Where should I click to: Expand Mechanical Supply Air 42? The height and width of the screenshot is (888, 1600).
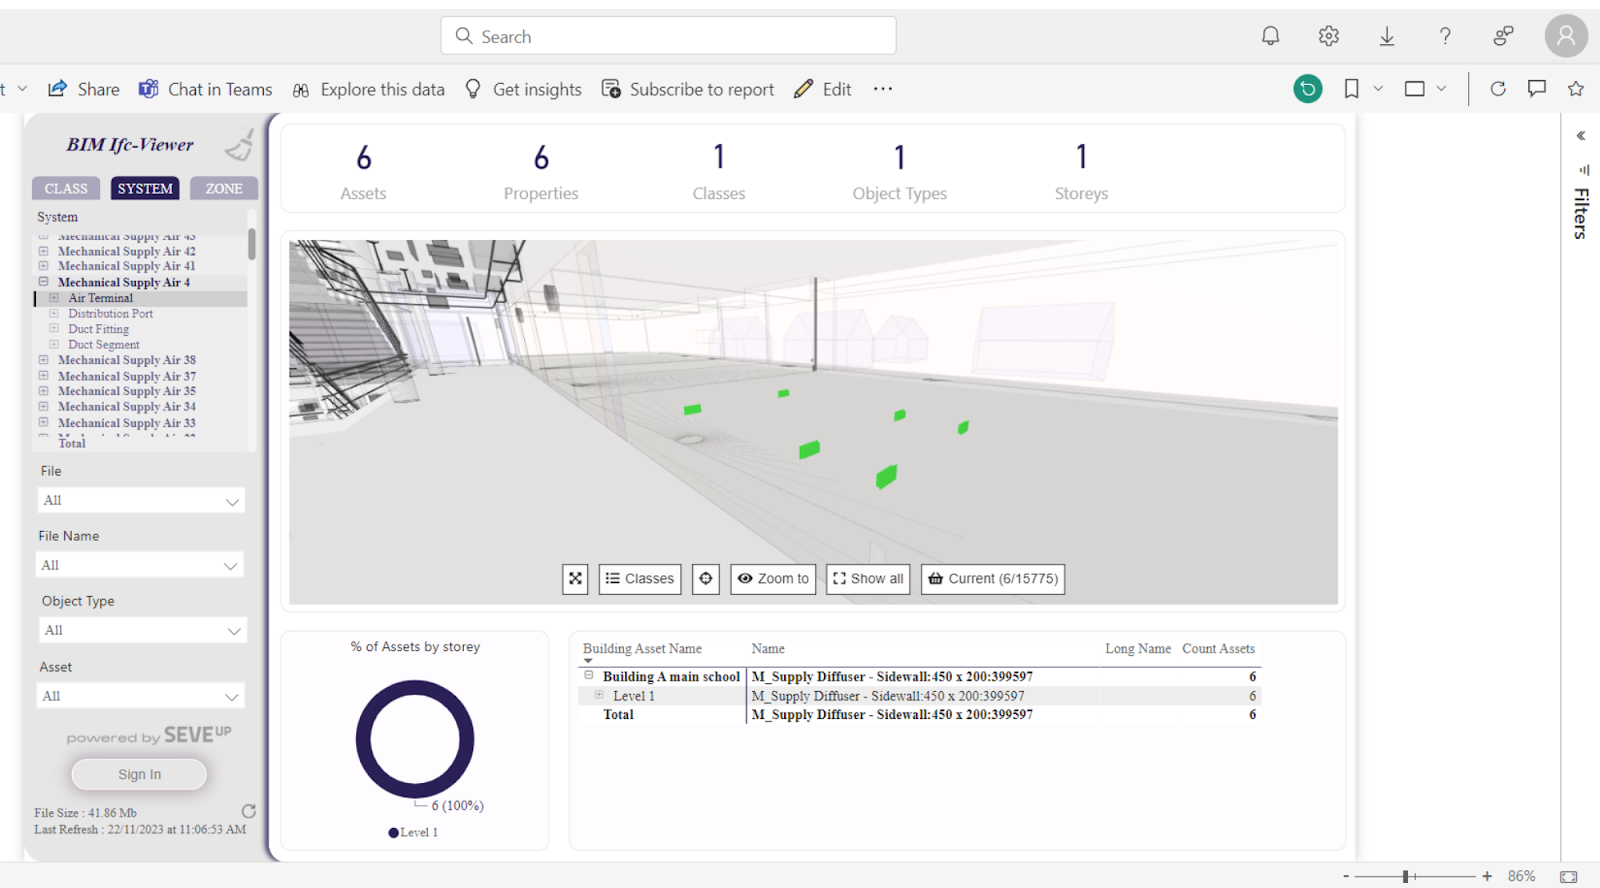pyautogui.click(x=43, y=251)
